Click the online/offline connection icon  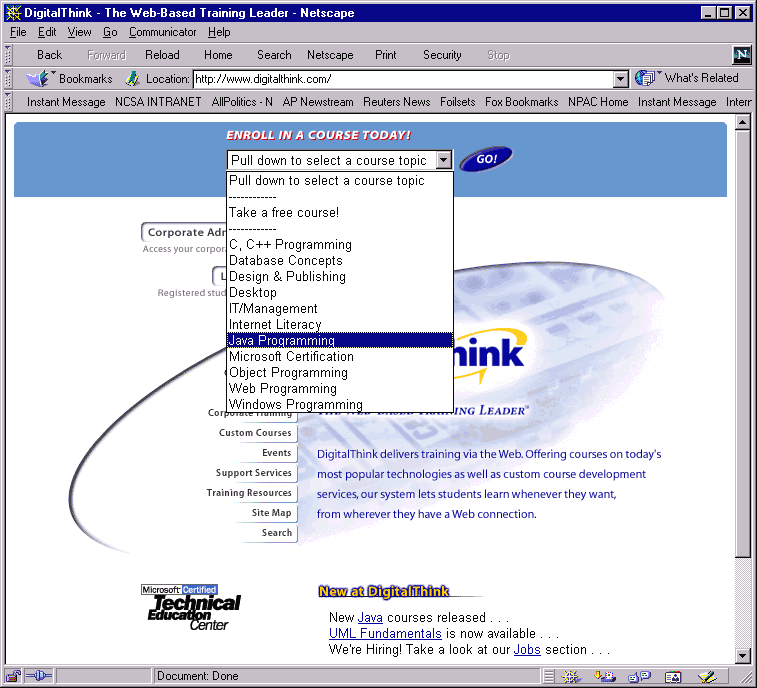pyautogui.click(x=39, y=676)
